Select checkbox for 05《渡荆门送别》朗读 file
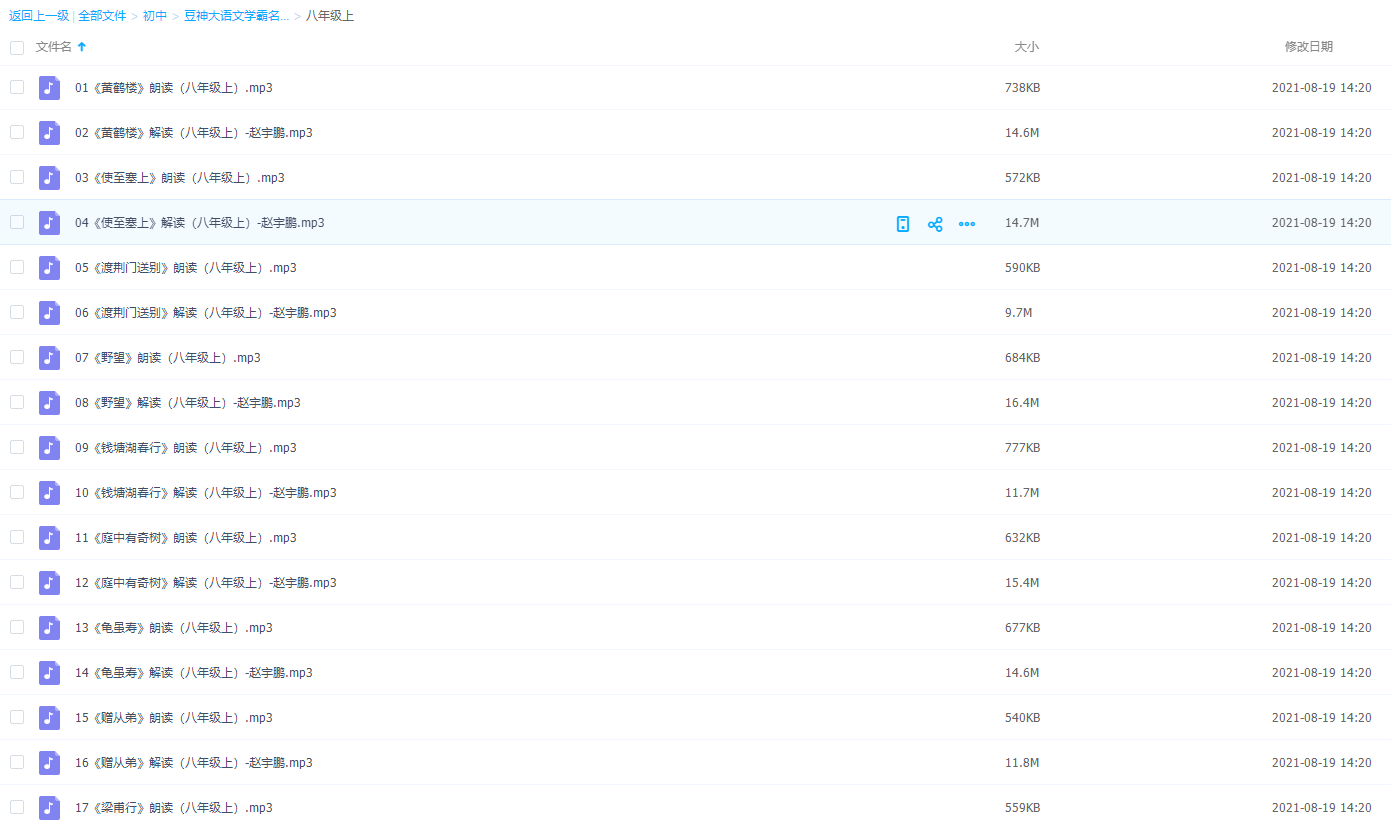The width and height of the screenshot is (1391, 820). (x=17, y=267)
